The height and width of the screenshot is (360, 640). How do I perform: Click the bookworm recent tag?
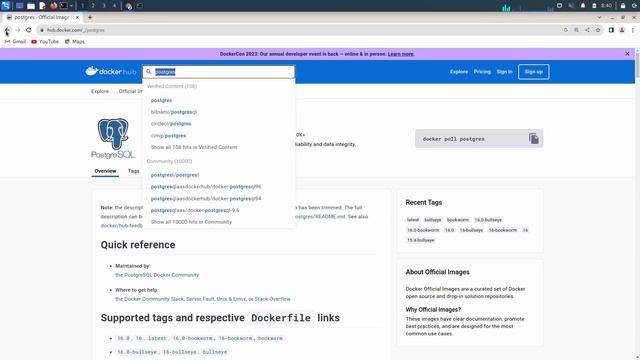click(x=458, y=220)
